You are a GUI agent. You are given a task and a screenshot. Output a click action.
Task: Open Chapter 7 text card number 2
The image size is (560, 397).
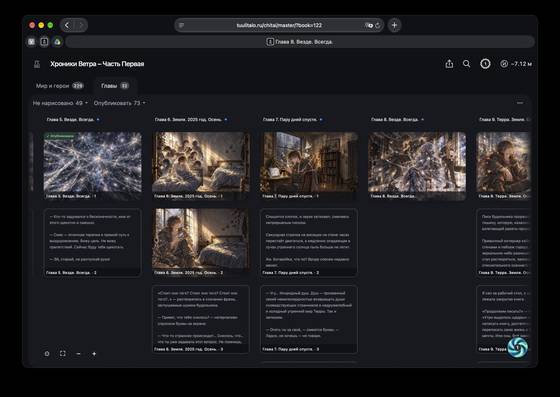(309, 242)
